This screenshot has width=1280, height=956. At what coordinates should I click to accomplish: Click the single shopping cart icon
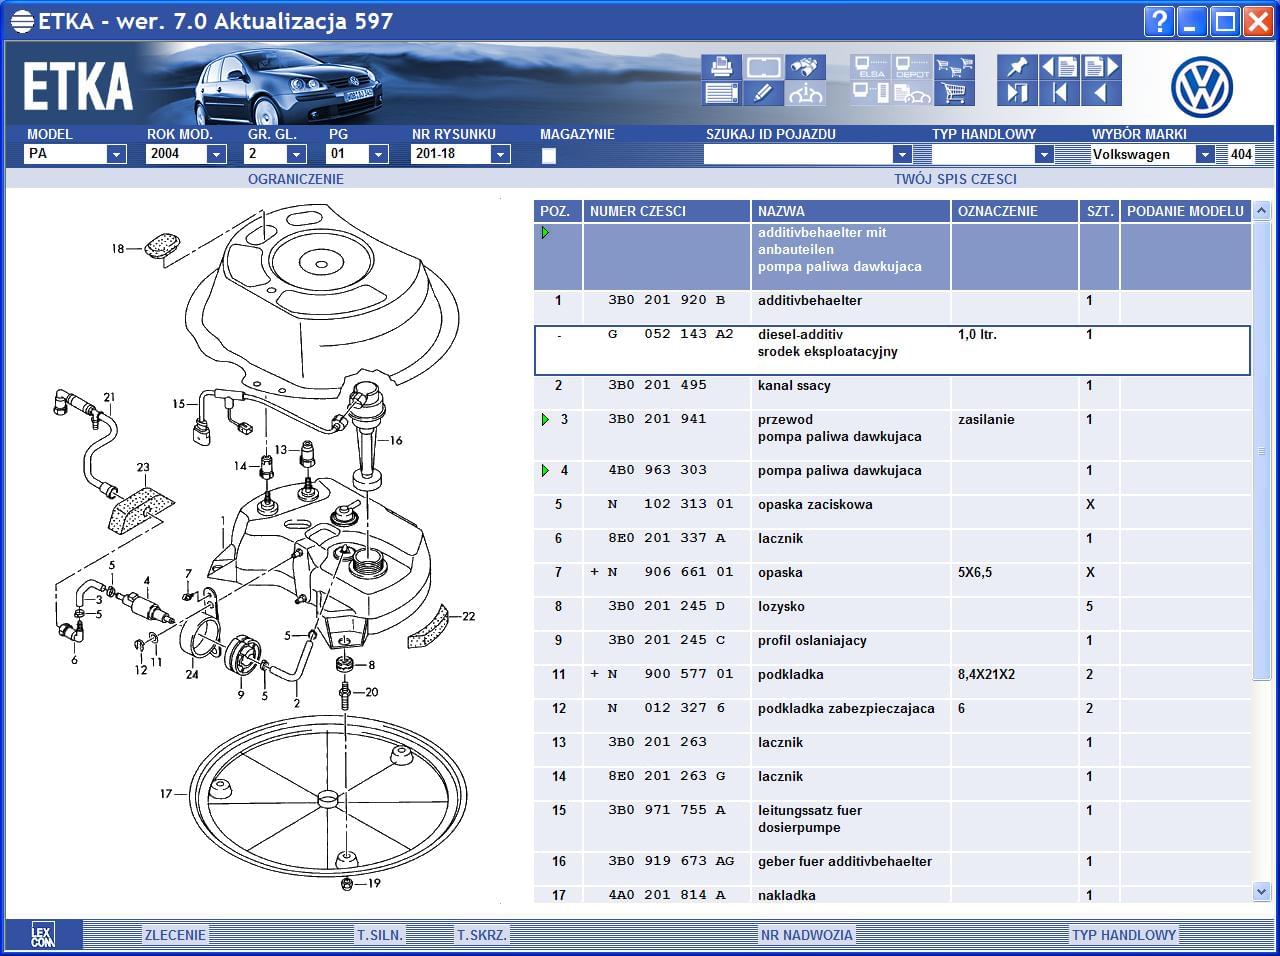click(955, 94)
